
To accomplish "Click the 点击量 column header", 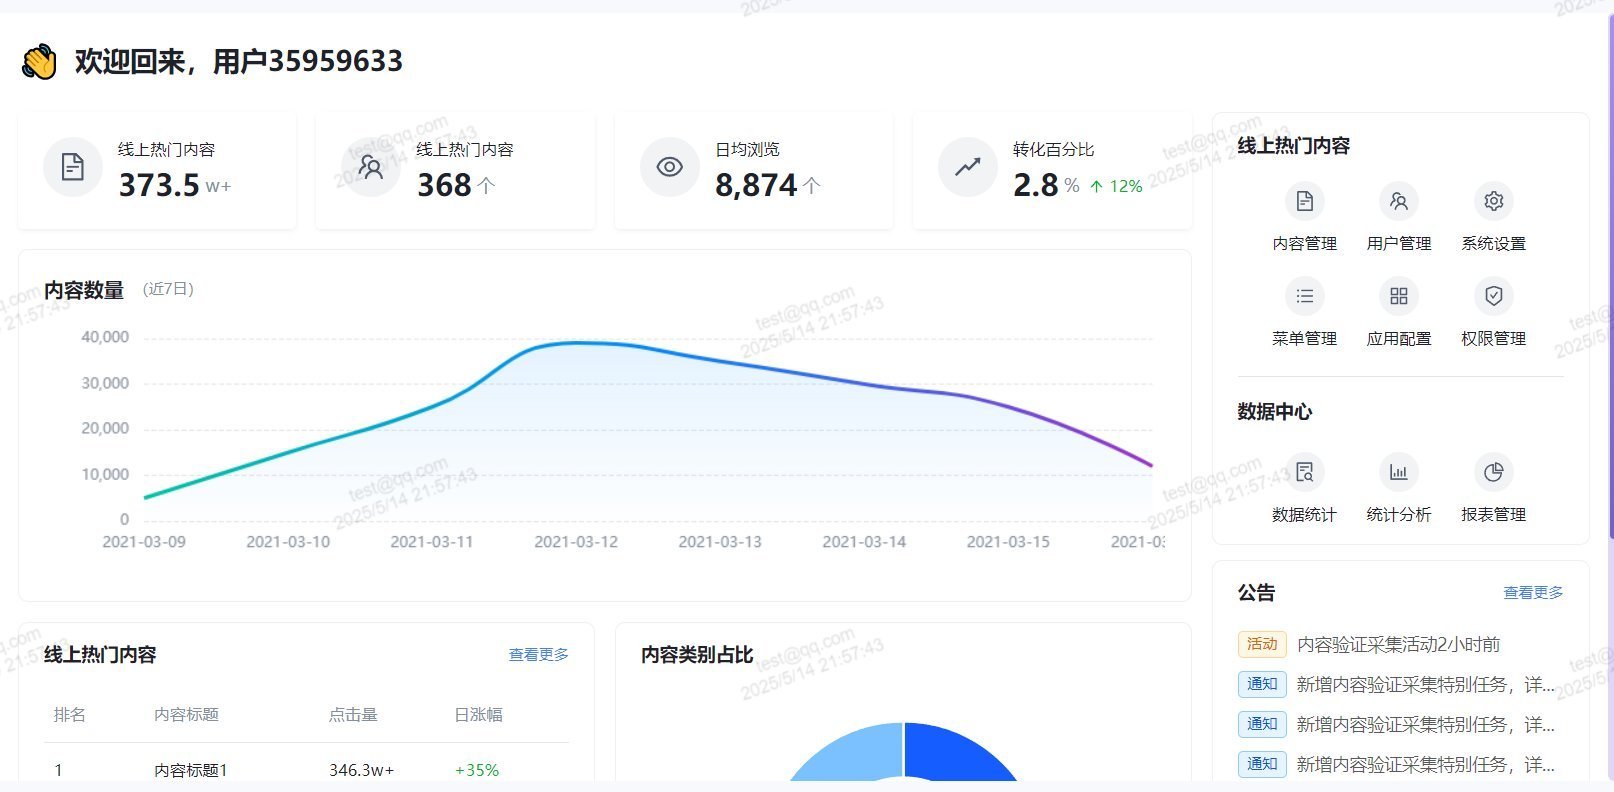I will 353,715.
